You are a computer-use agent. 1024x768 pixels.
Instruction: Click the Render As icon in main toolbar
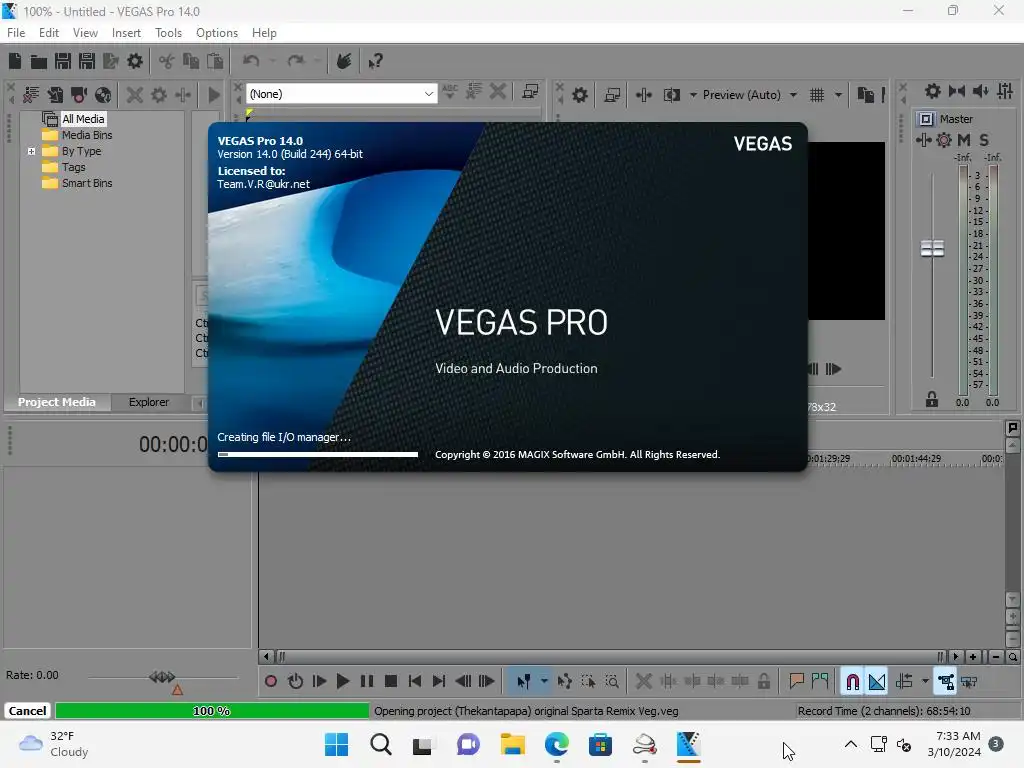[111, 61]
